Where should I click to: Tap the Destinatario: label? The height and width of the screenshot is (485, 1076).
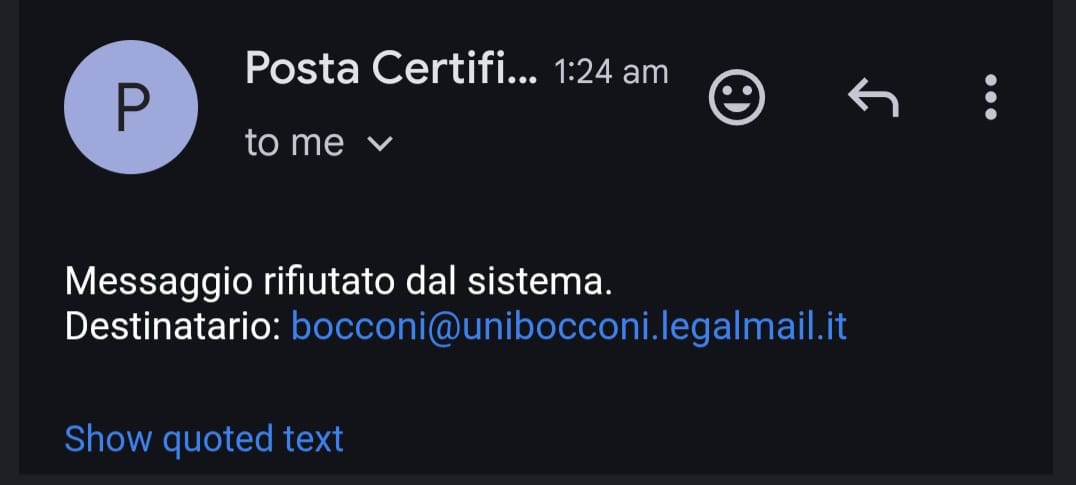(172, 327)
